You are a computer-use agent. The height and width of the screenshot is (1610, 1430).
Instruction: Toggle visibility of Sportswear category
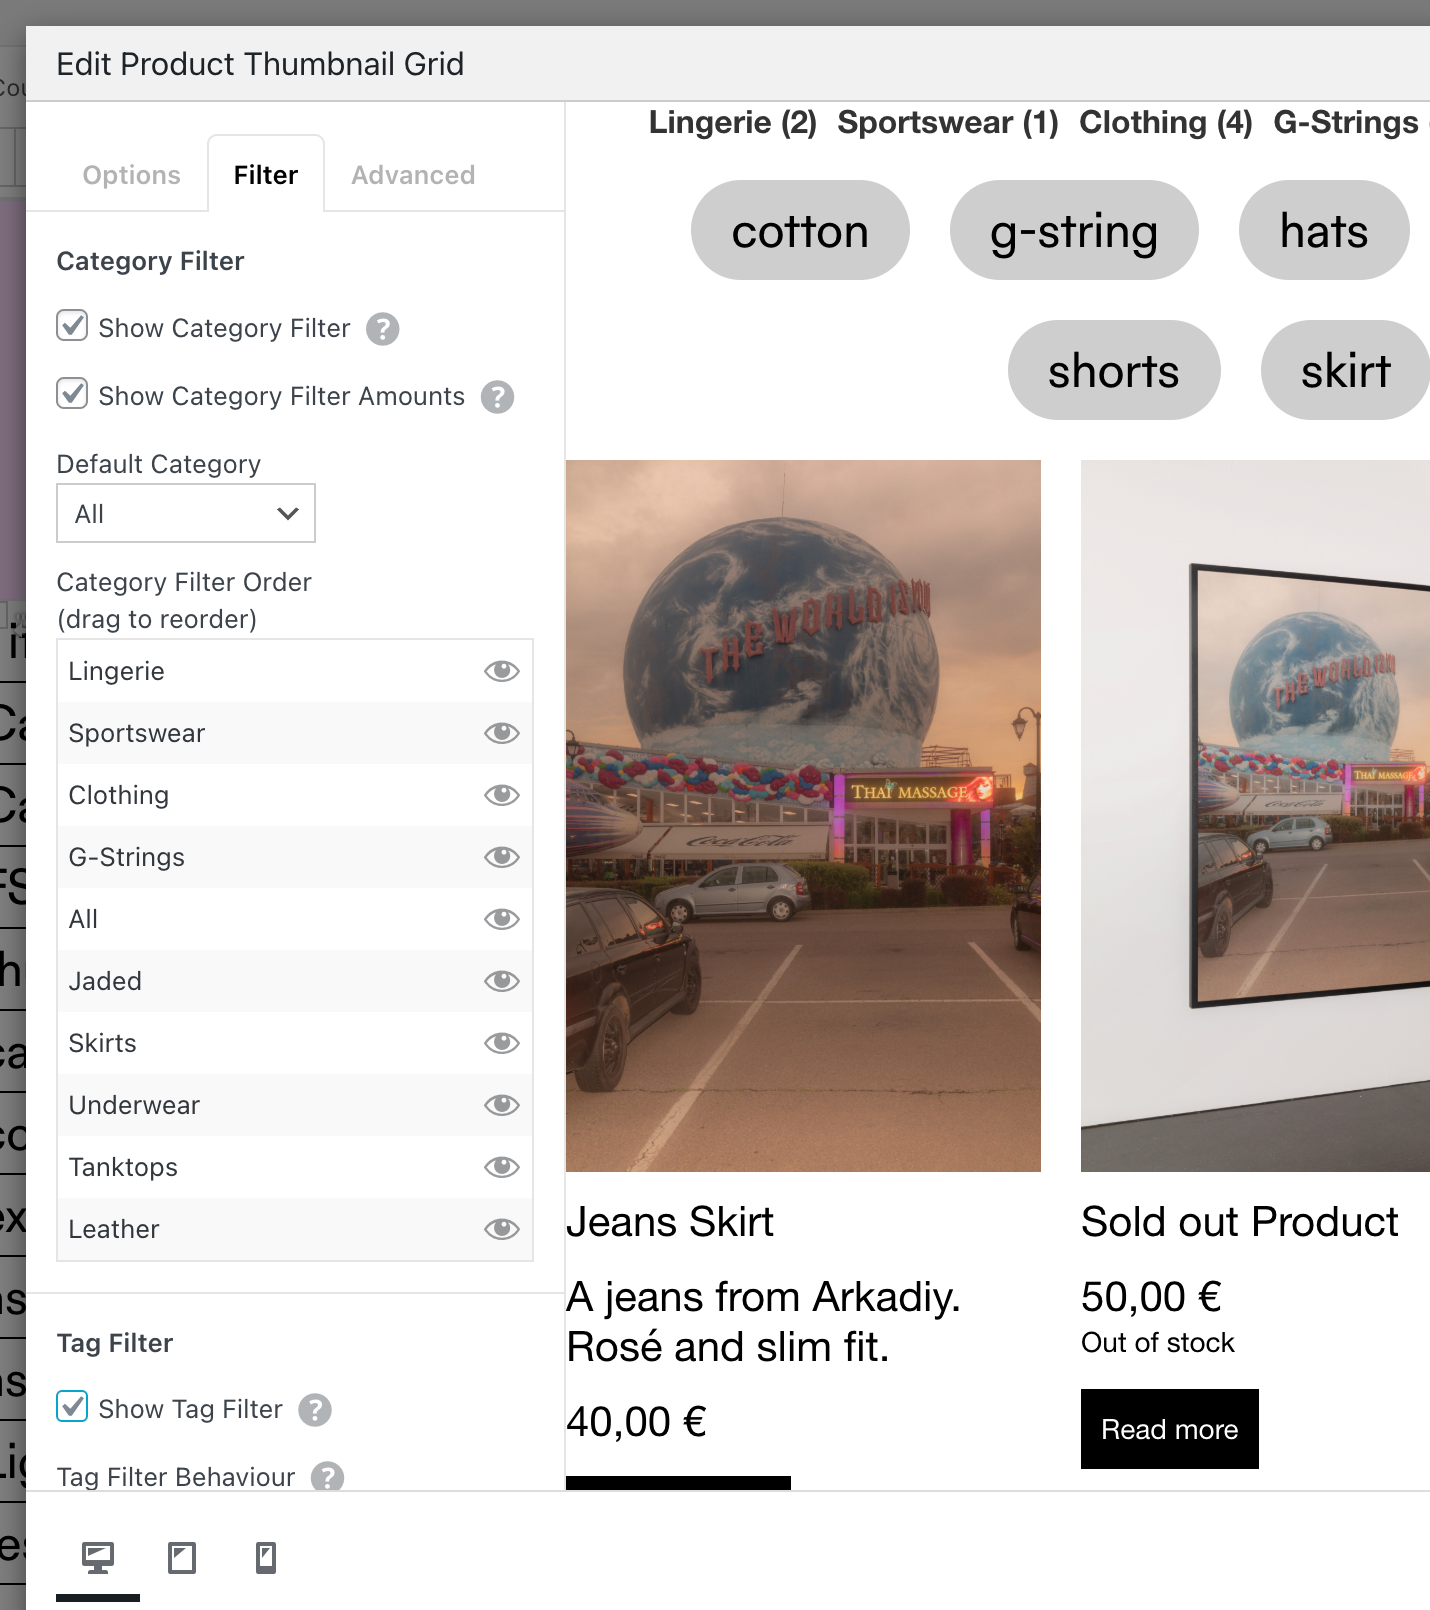(x=501, y=733)
